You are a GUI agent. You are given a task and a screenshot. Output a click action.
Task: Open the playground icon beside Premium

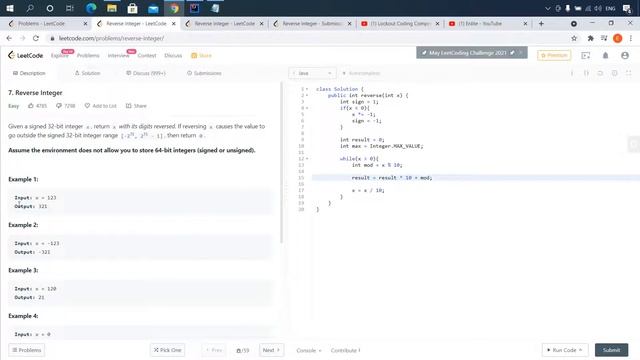pos(586,55)
